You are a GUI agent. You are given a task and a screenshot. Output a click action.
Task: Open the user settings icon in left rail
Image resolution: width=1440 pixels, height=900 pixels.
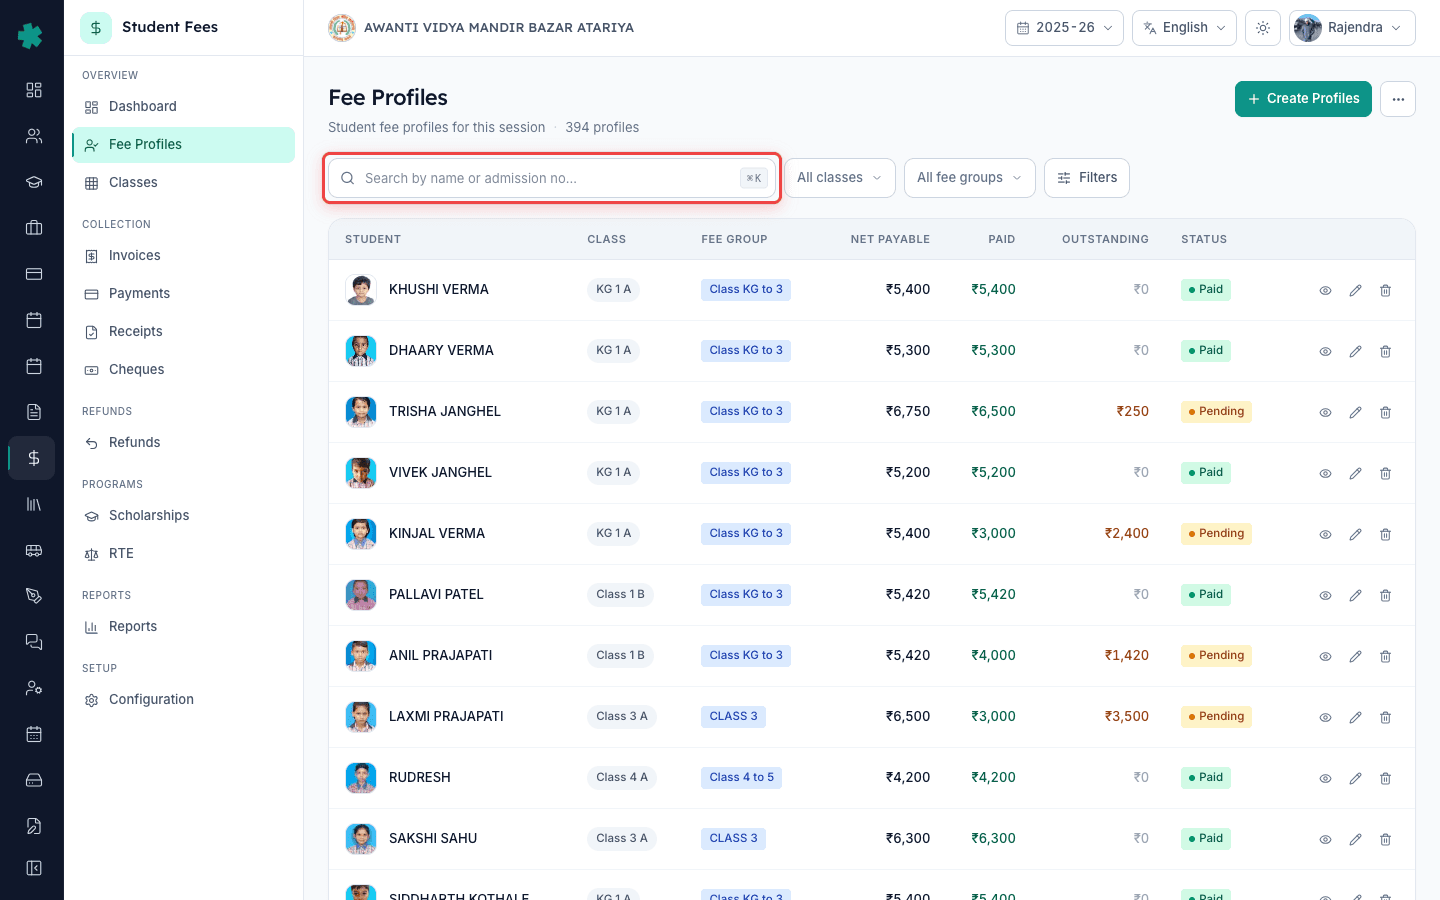34,688
